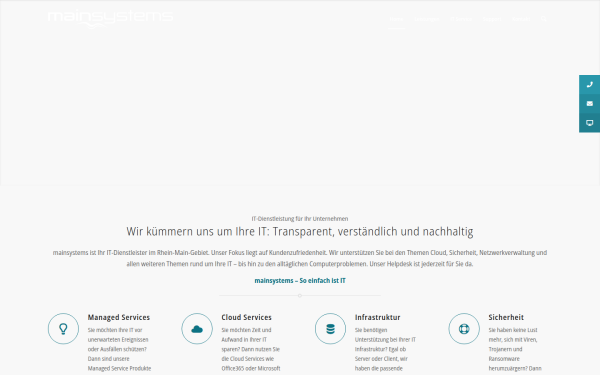Screen dimensions: 600x375
Task: Click the 'Wir kümmern uns um Ihre IT' headline
Action: point(300,232)
